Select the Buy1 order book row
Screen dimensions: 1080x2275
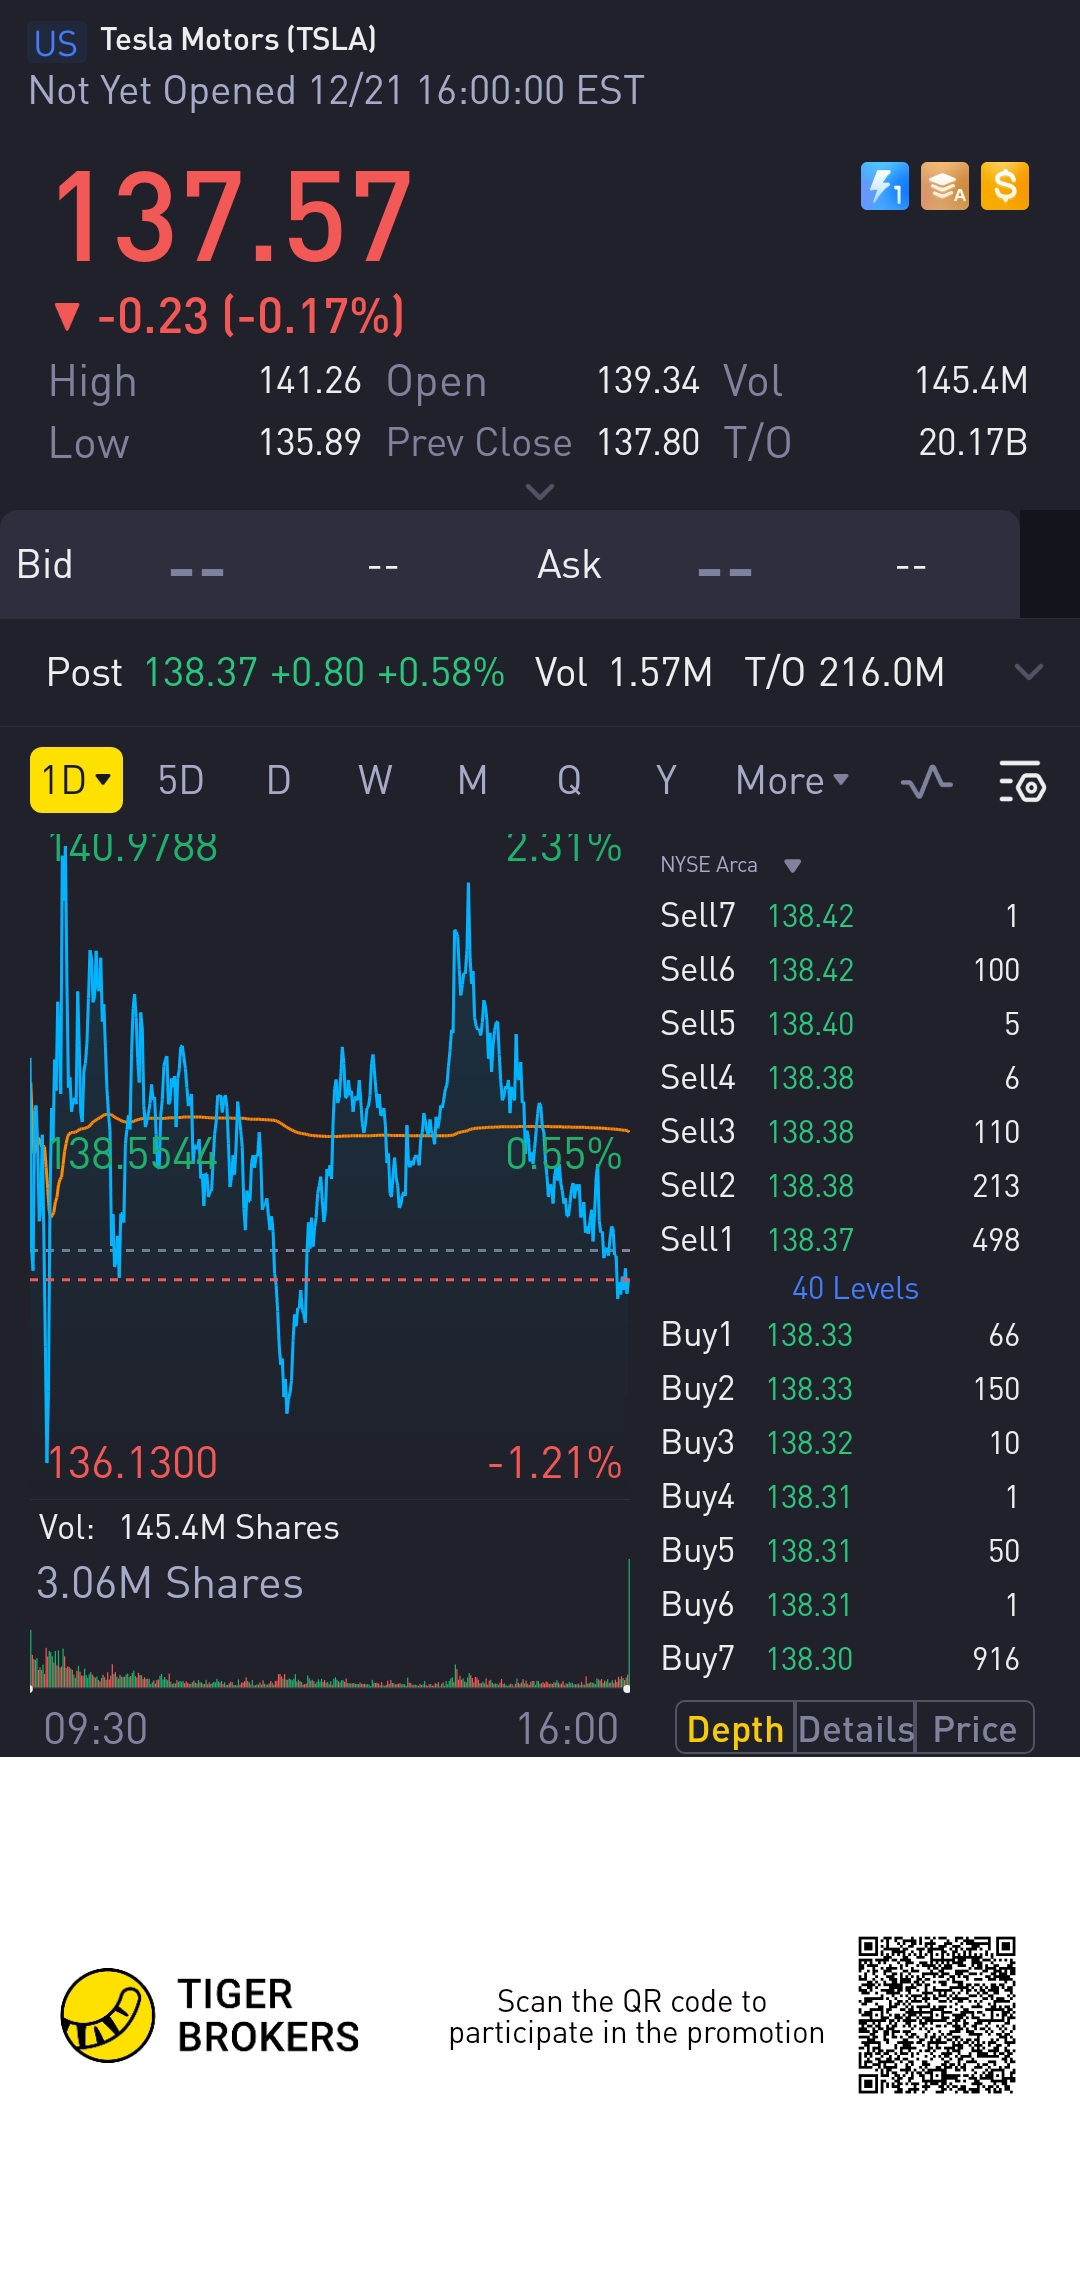click(x=840, y=1335)
